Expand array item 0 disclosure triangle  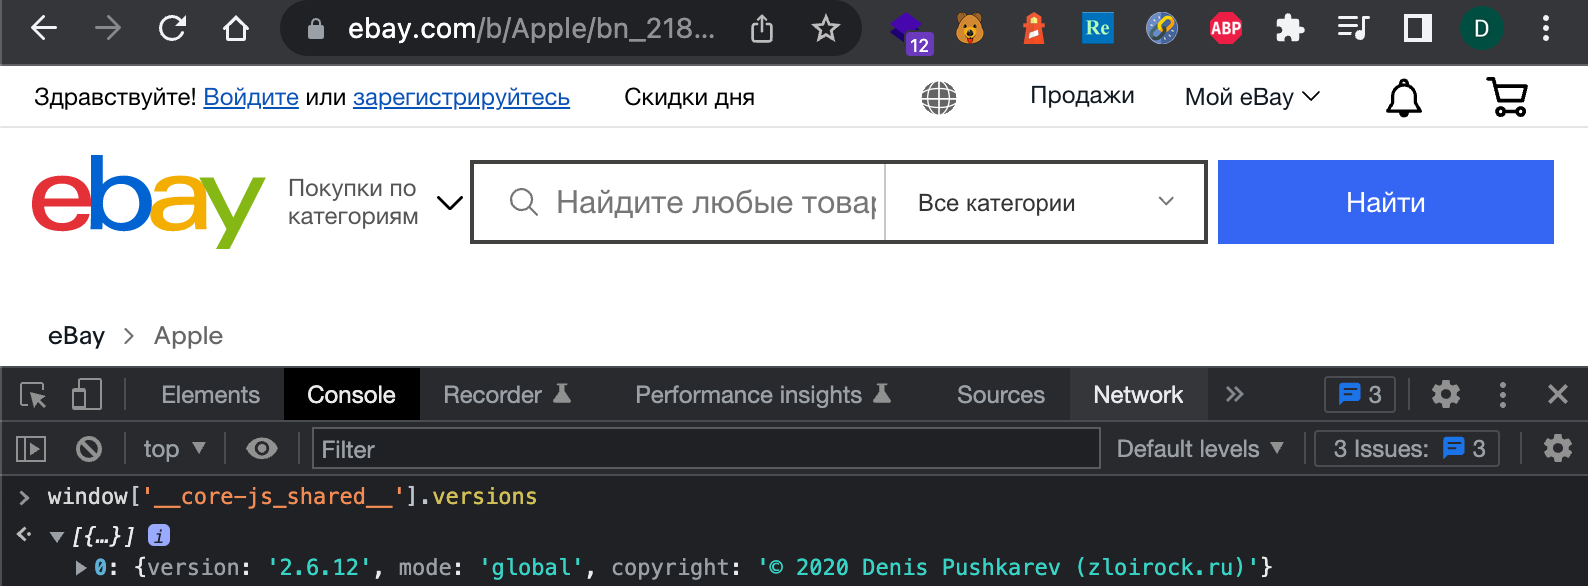click(81, 568)
